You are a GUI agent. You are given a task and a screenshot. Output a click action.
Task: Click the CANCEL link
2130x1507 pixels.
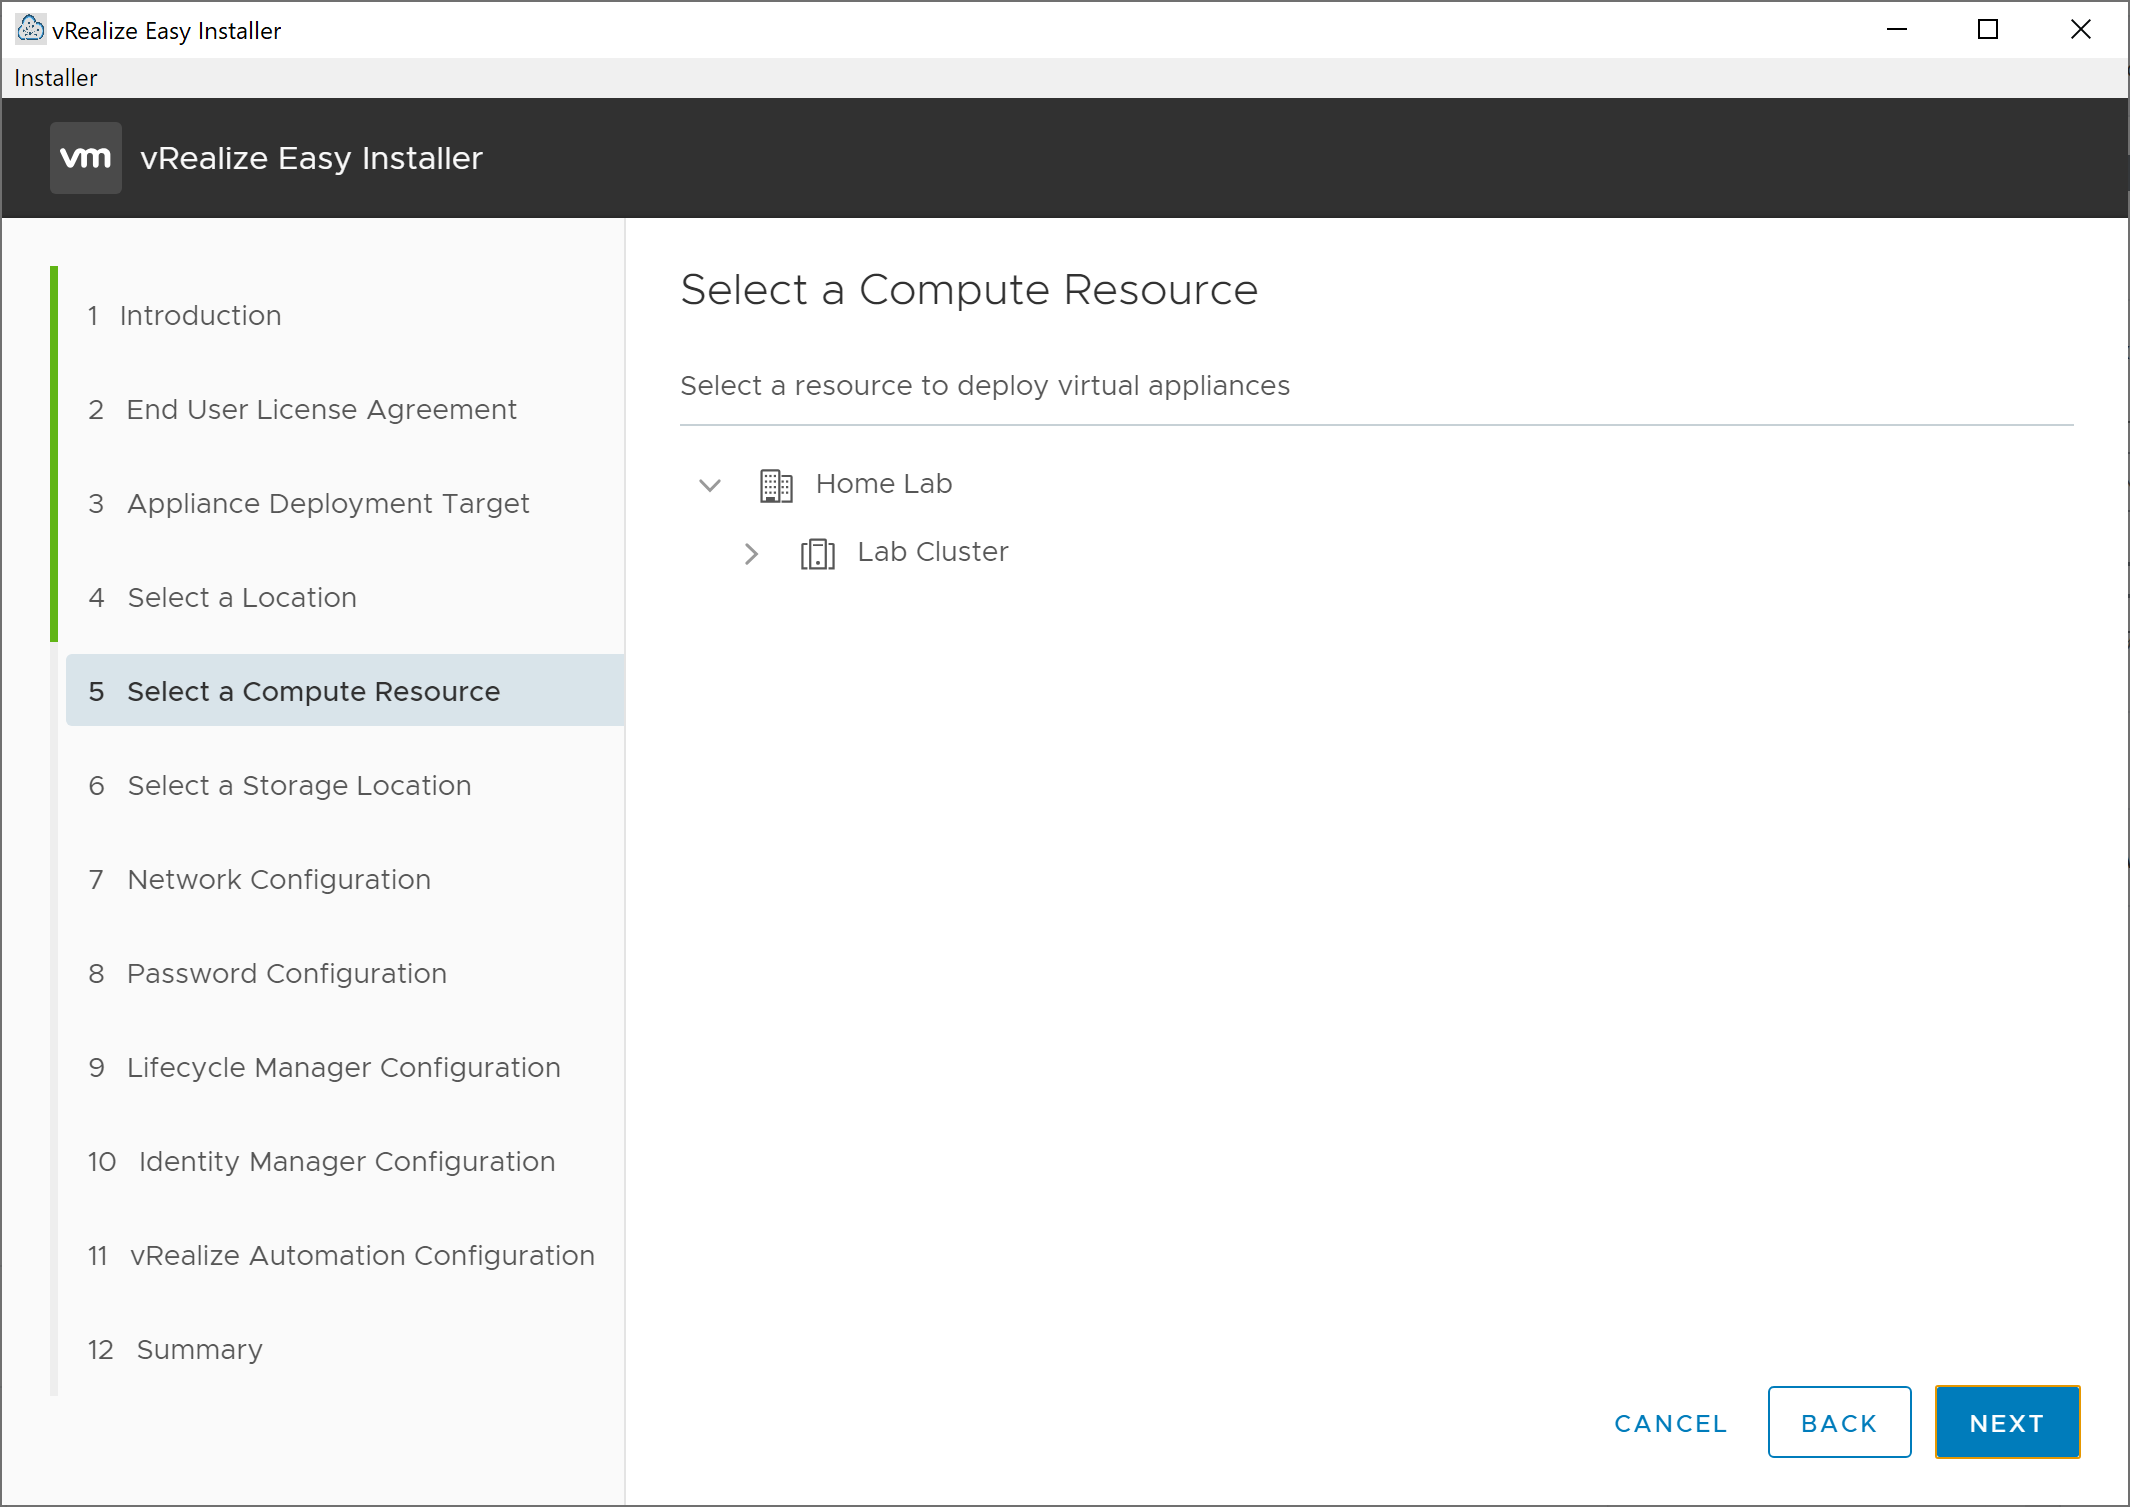tap(1670, 1423)
